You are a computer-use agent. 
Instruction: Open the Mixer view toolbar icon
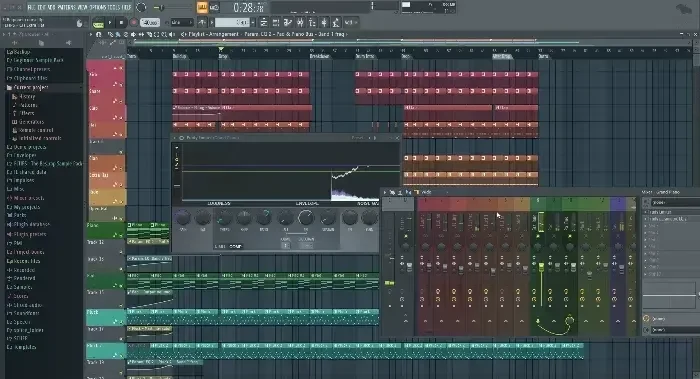coord(300,22)
